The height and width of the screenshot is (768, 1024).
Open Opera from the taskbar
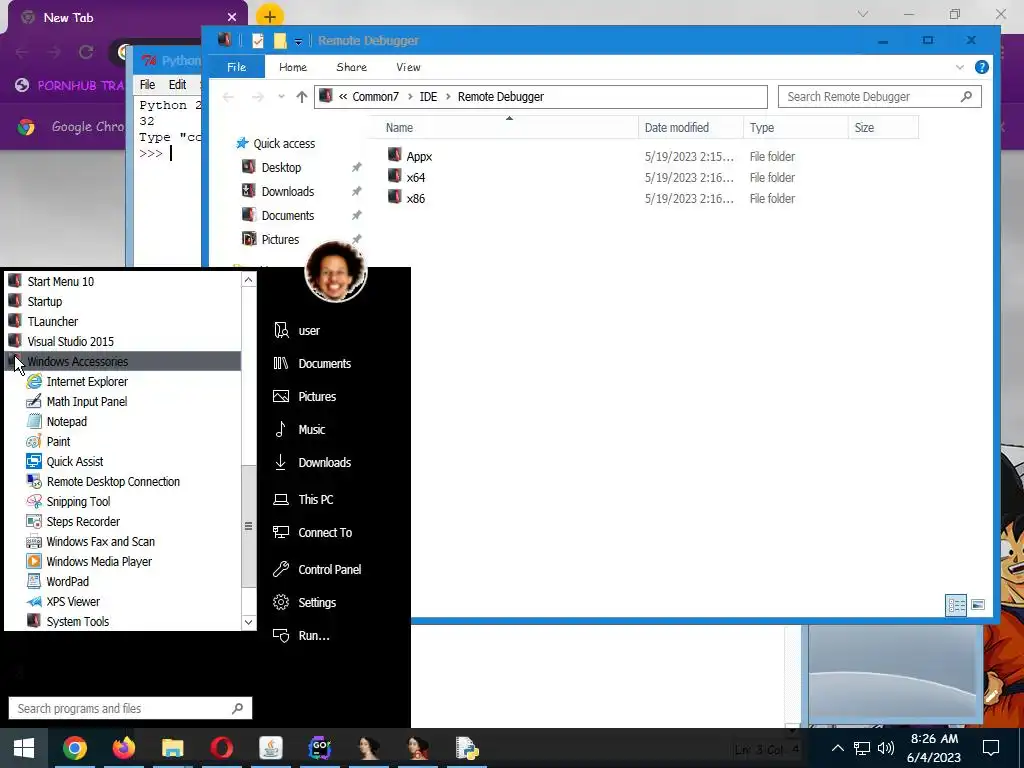(221, 748)
